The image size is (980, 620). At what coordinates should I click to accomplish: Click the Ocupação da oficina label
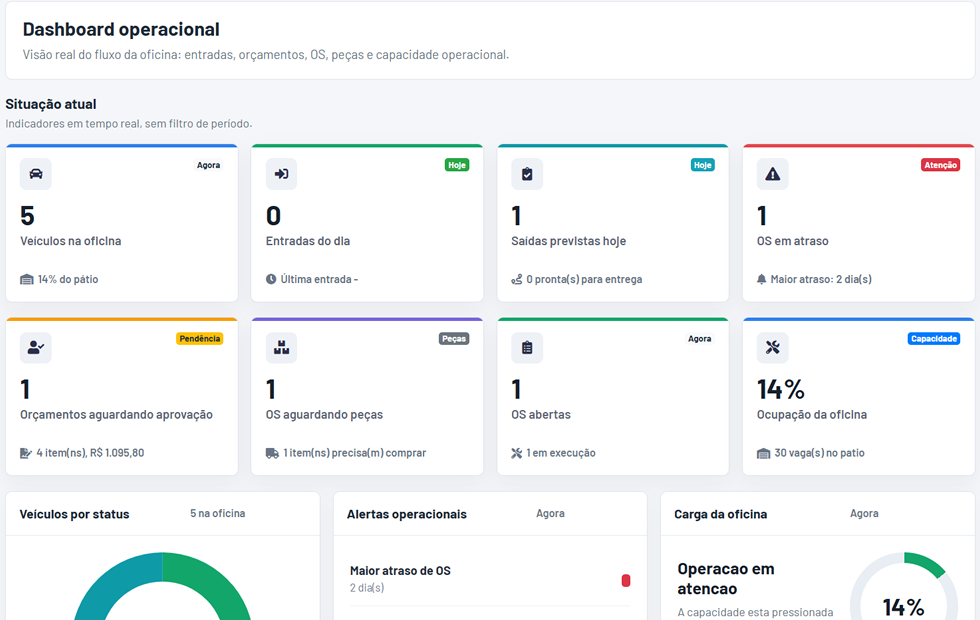pos(812,415)
